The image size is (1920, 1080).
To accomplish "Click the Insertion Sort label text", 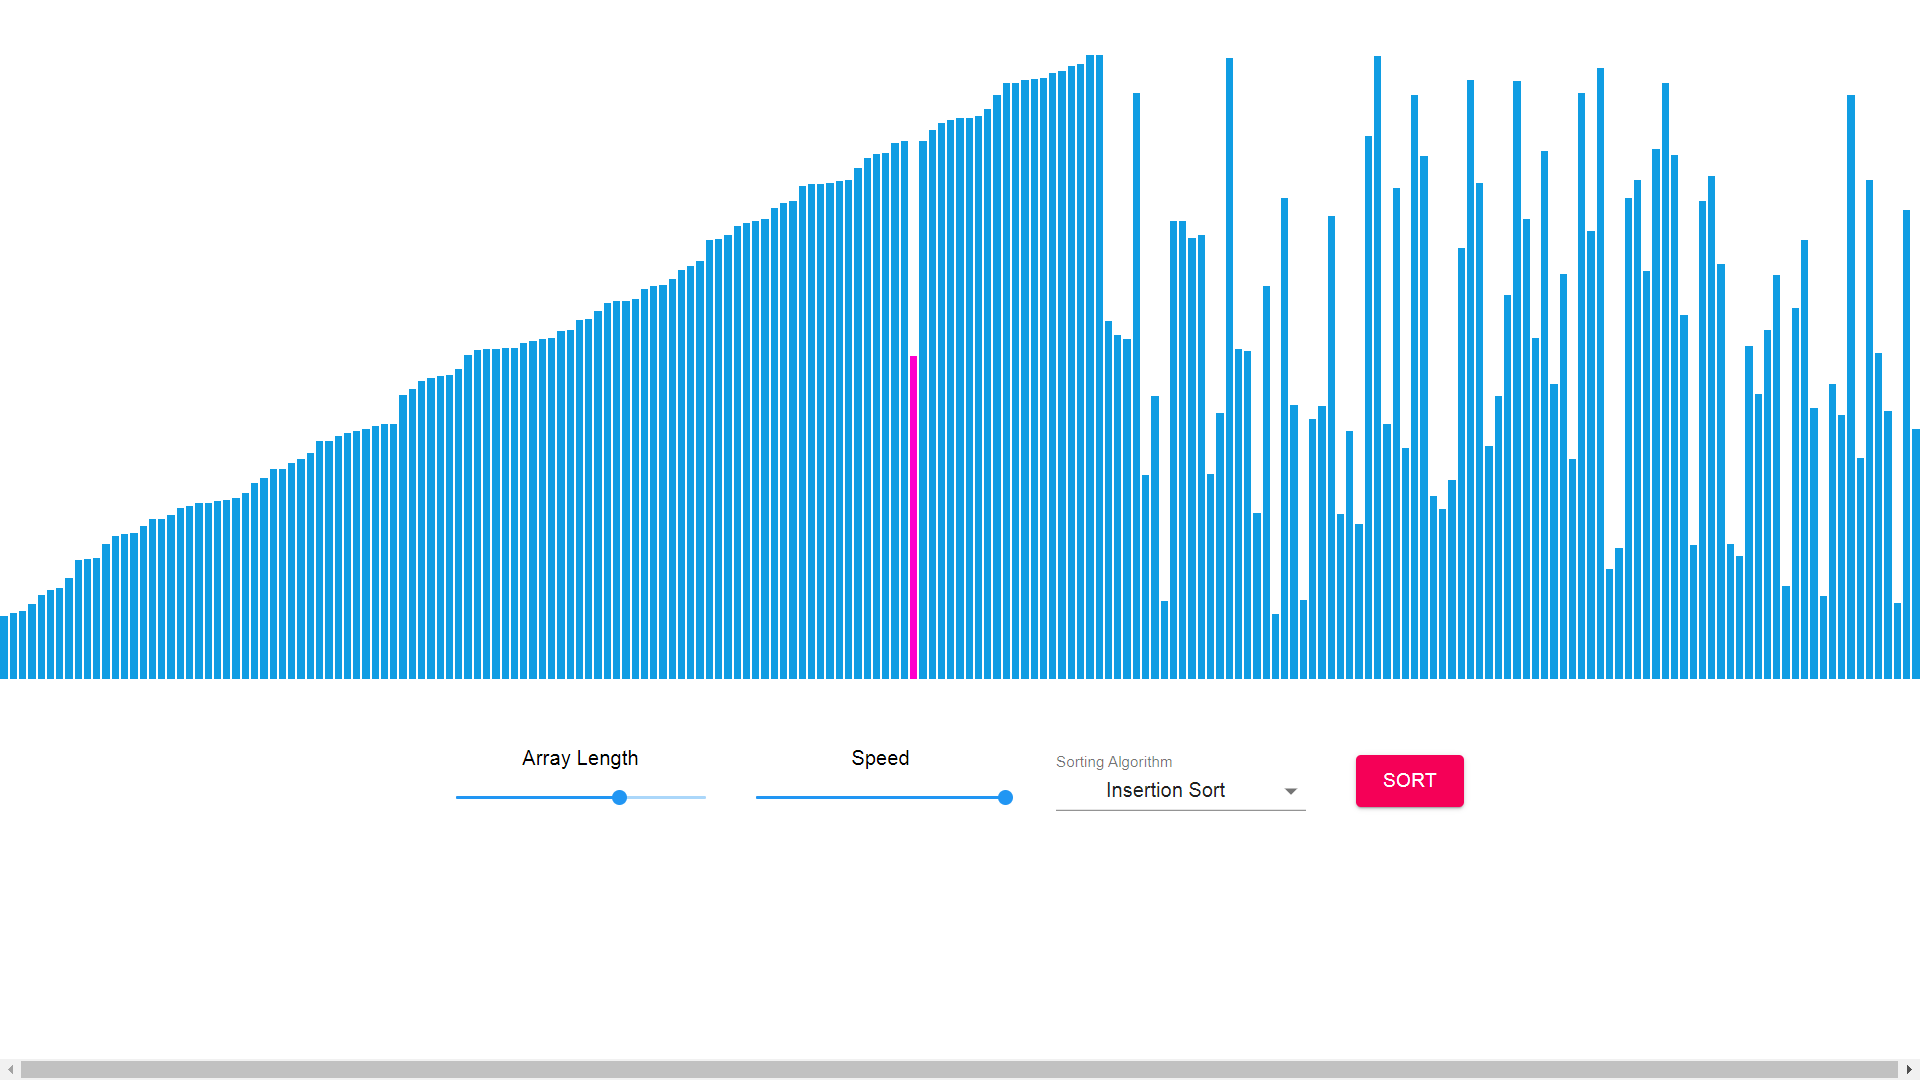I will [x=1165, y=790].
